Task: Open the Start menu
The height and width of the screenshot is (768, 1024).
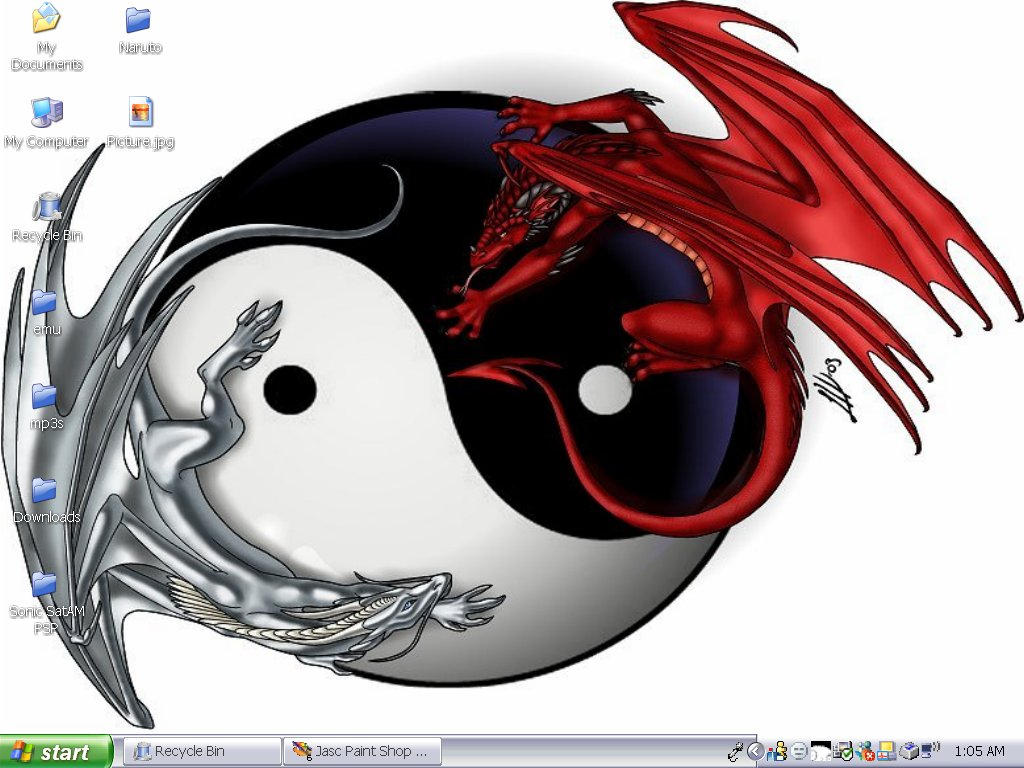Action: [x=55, y=752]
